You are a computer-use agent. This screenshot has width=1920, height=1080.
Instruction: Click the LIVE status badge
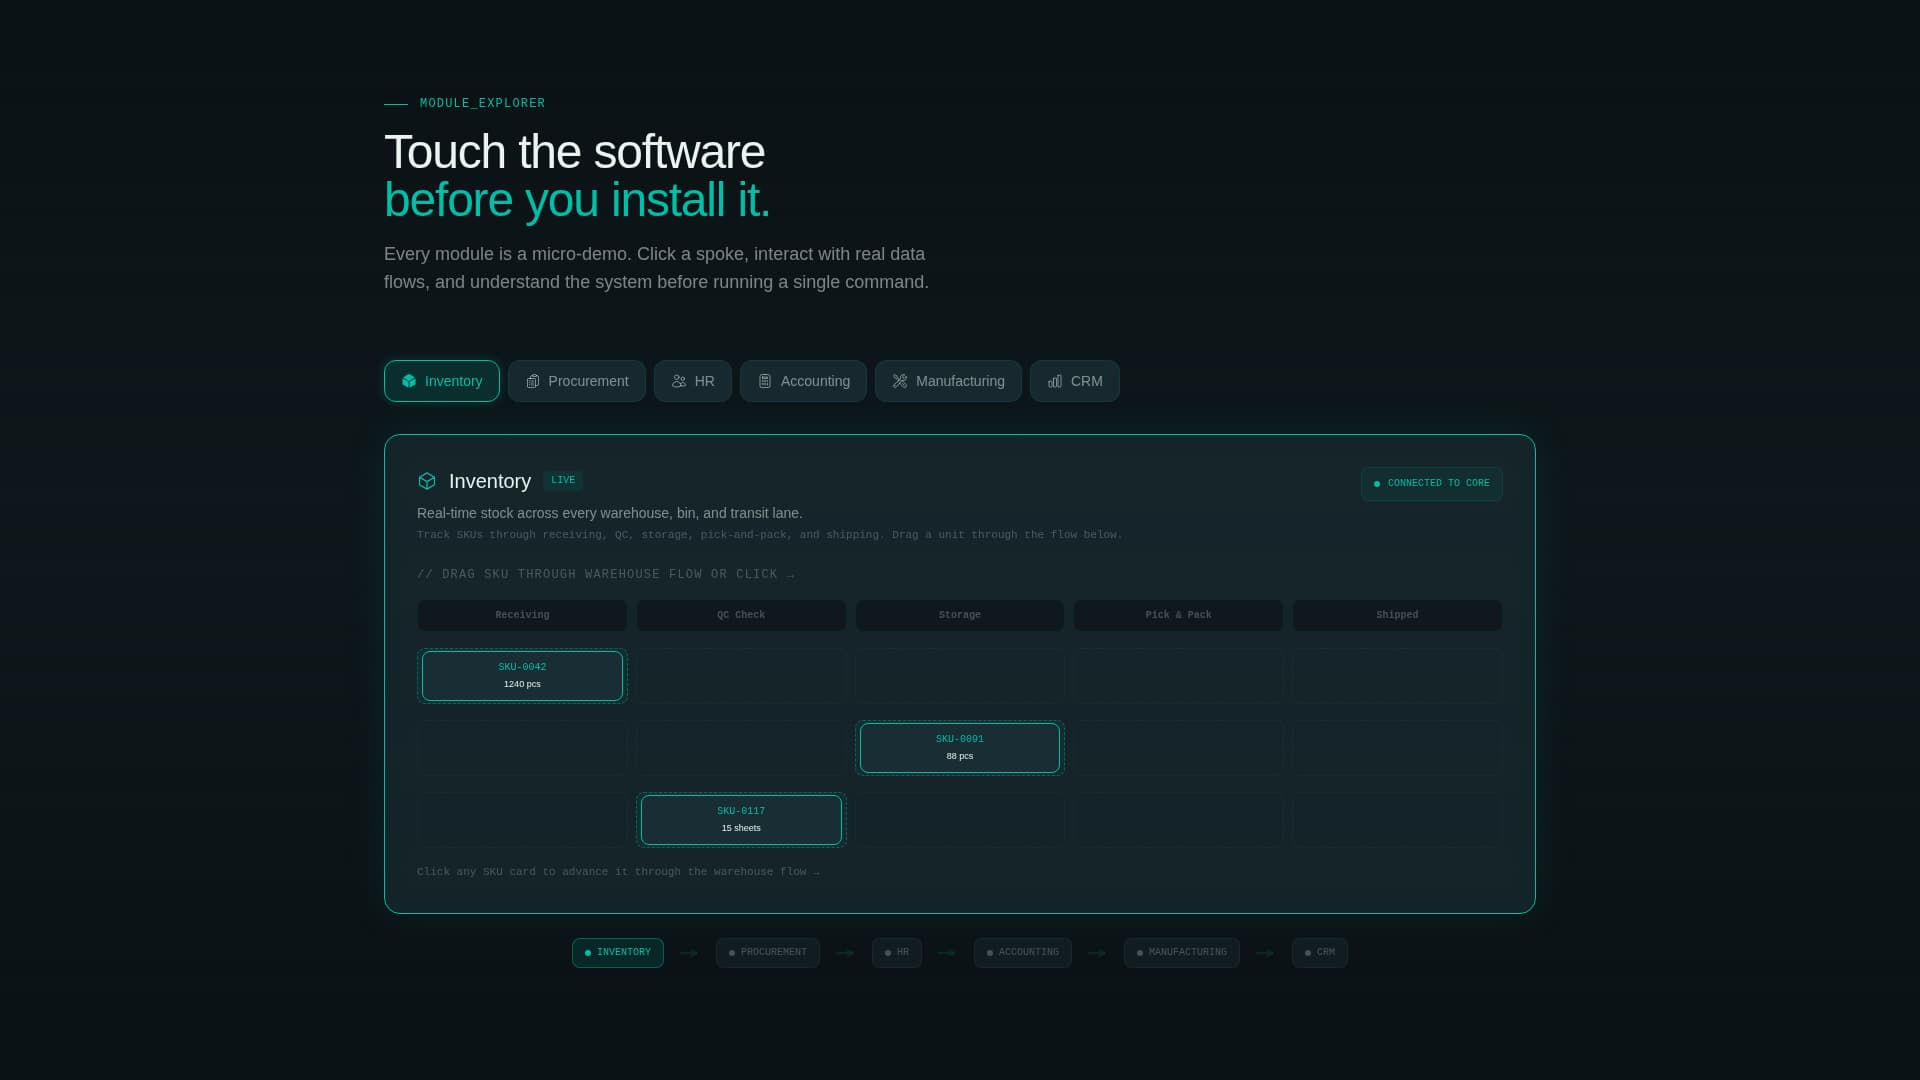click(x=563, y=481)
